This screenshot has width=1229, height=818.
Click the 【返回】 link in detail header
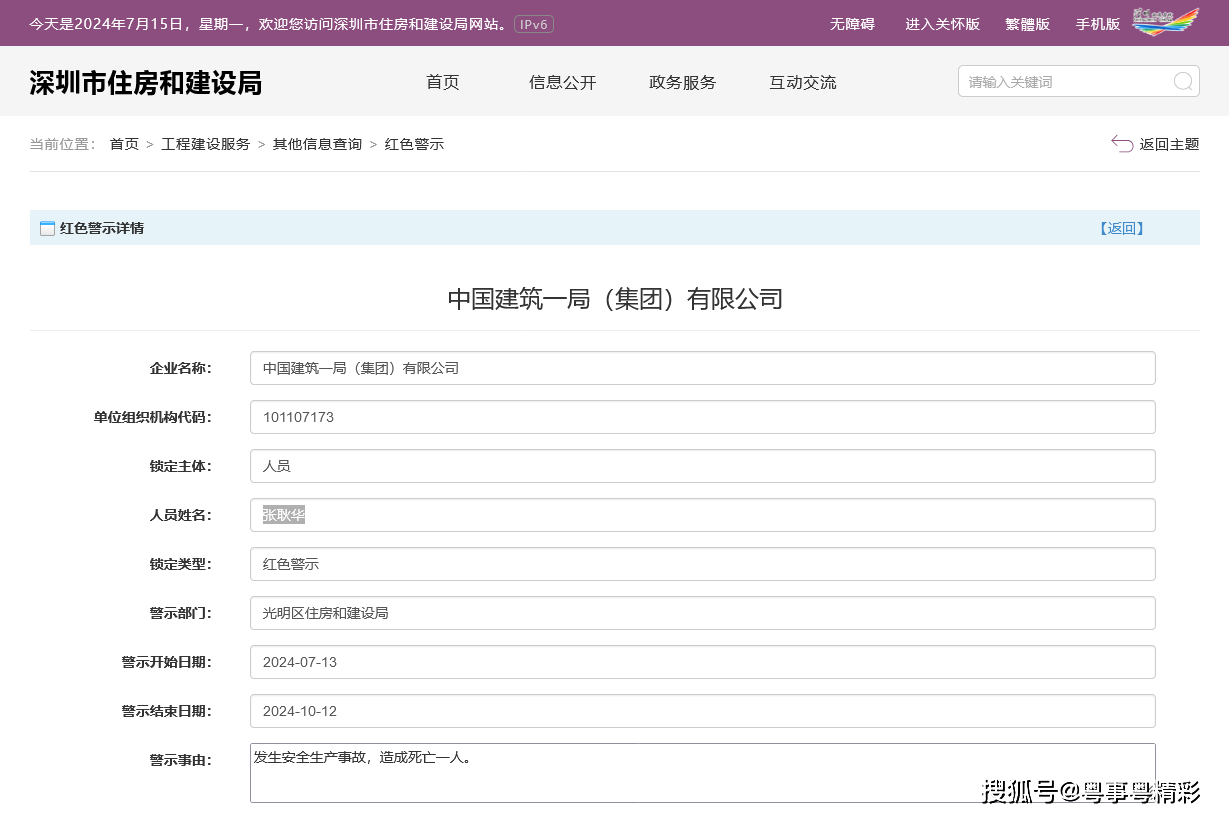click(1122, 228)
